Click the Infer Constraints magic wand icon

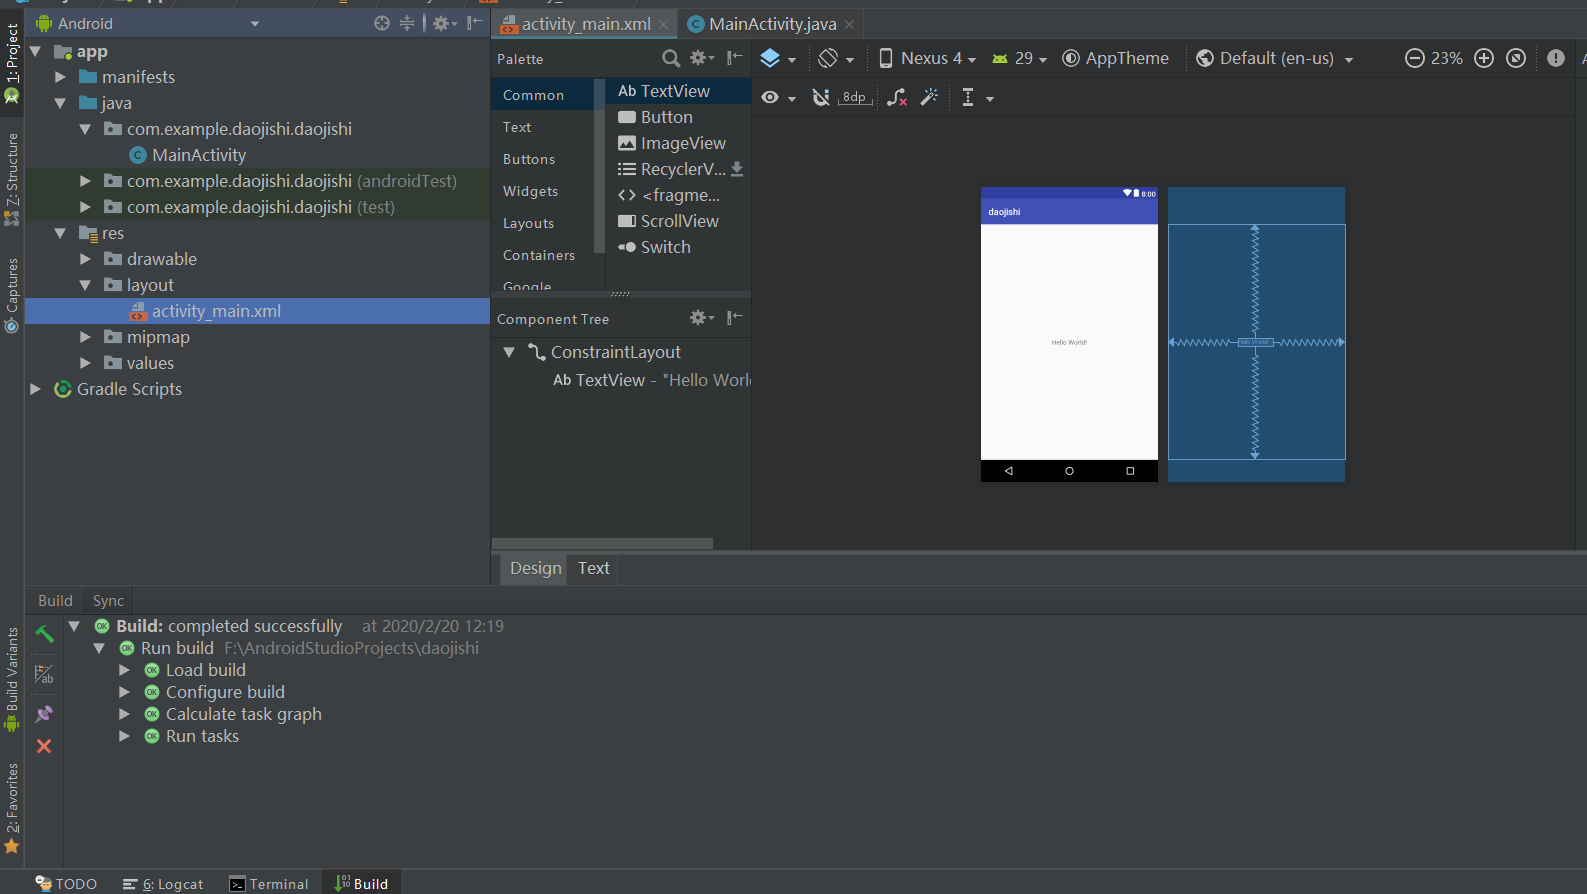tap(929, 97)
